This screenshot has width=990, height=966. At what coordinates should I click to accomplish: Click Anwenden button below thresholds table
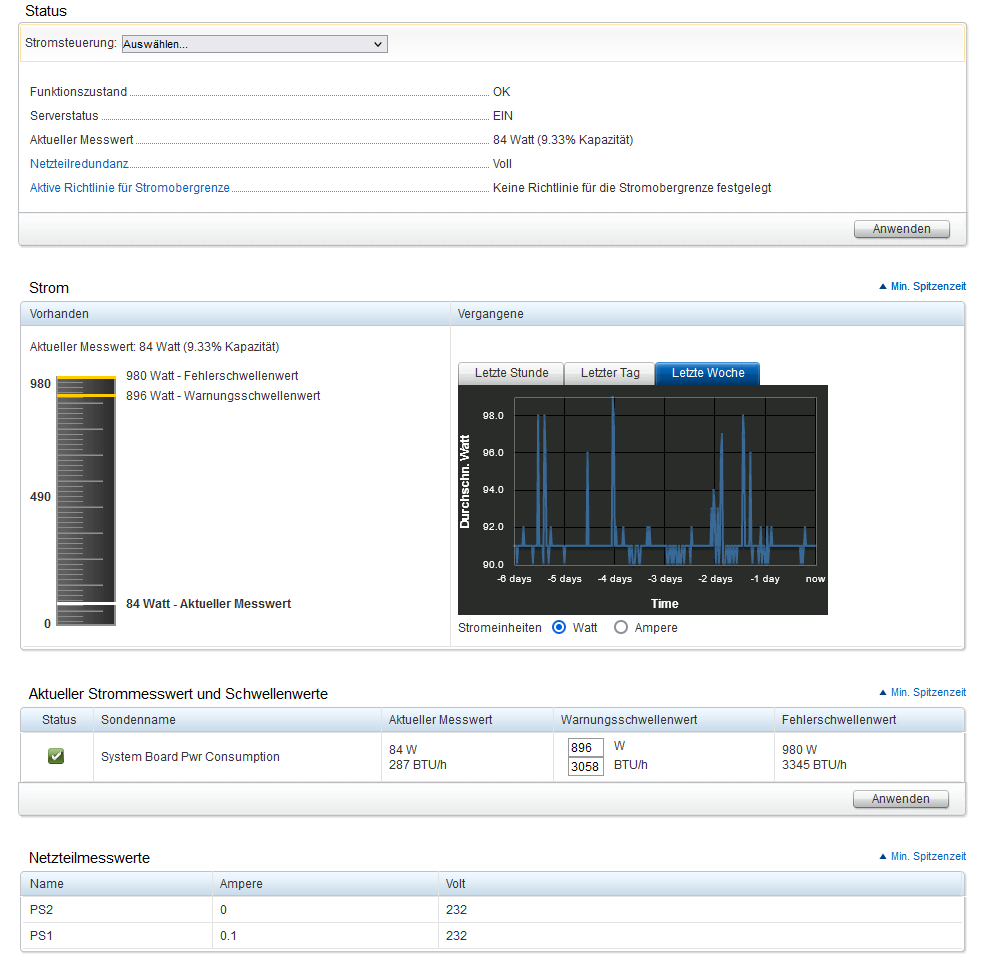tap(901, 799)
